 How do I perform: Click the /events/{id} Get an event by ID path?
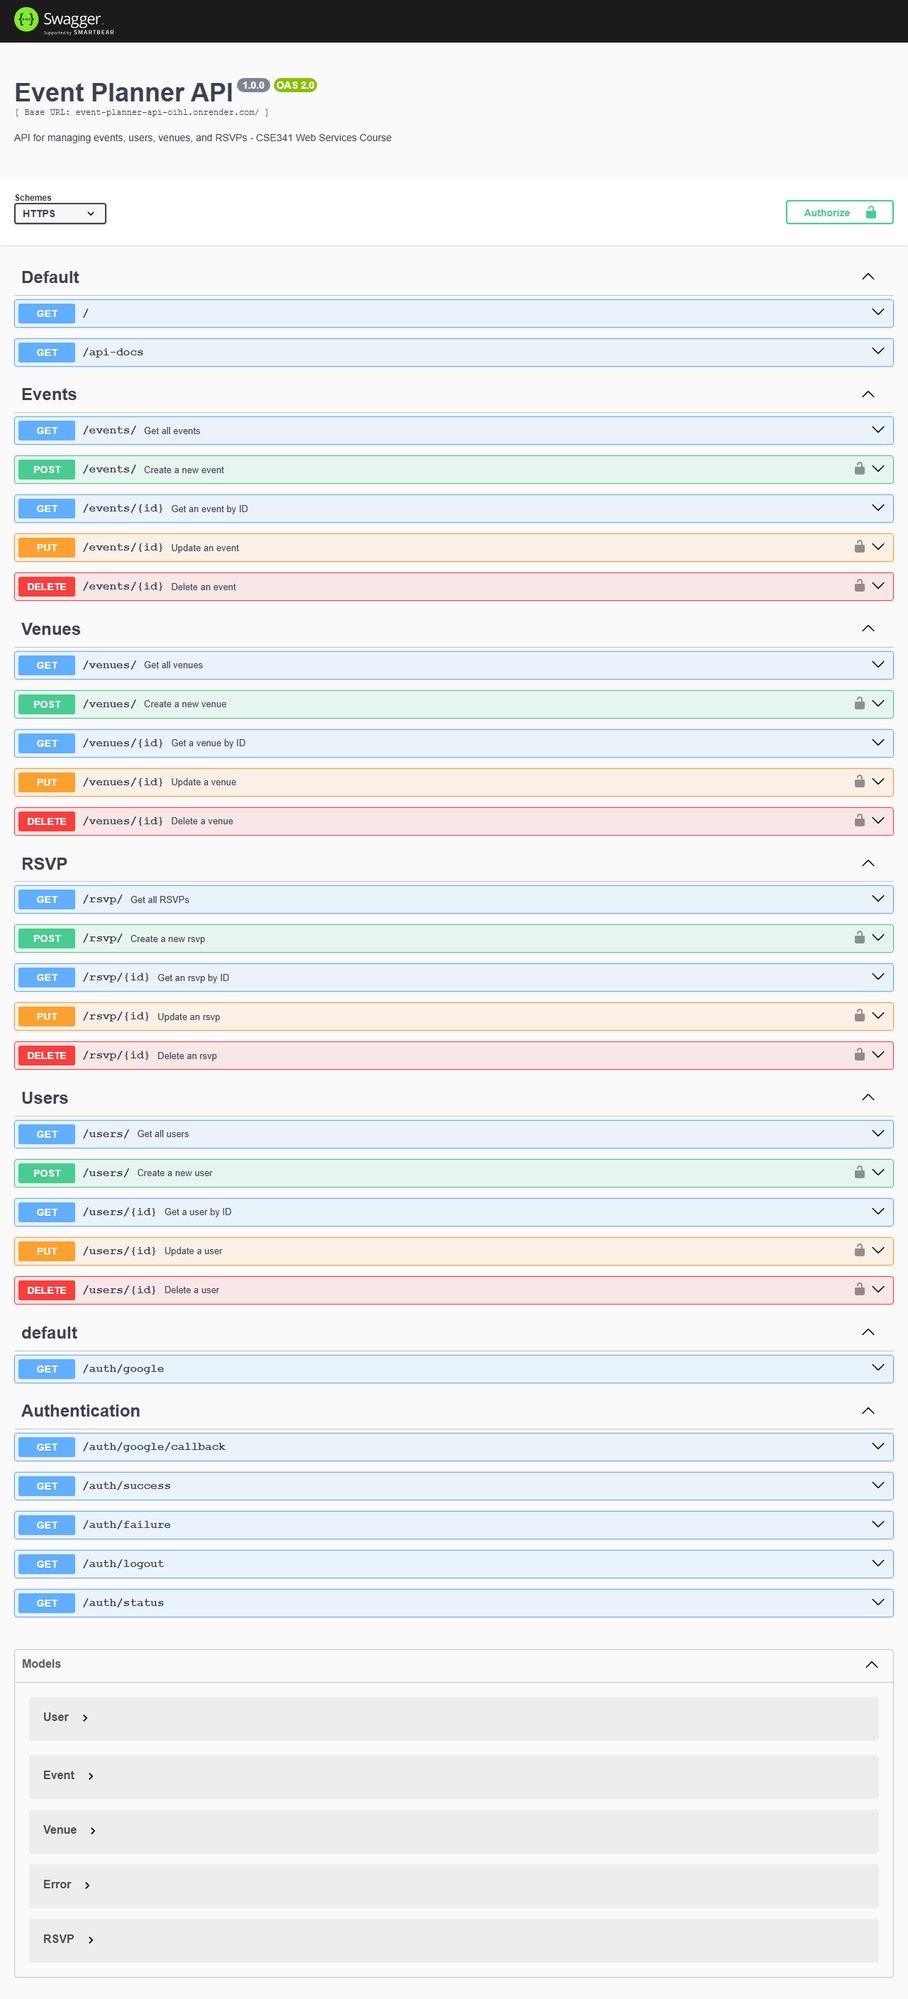click(123, 508)
